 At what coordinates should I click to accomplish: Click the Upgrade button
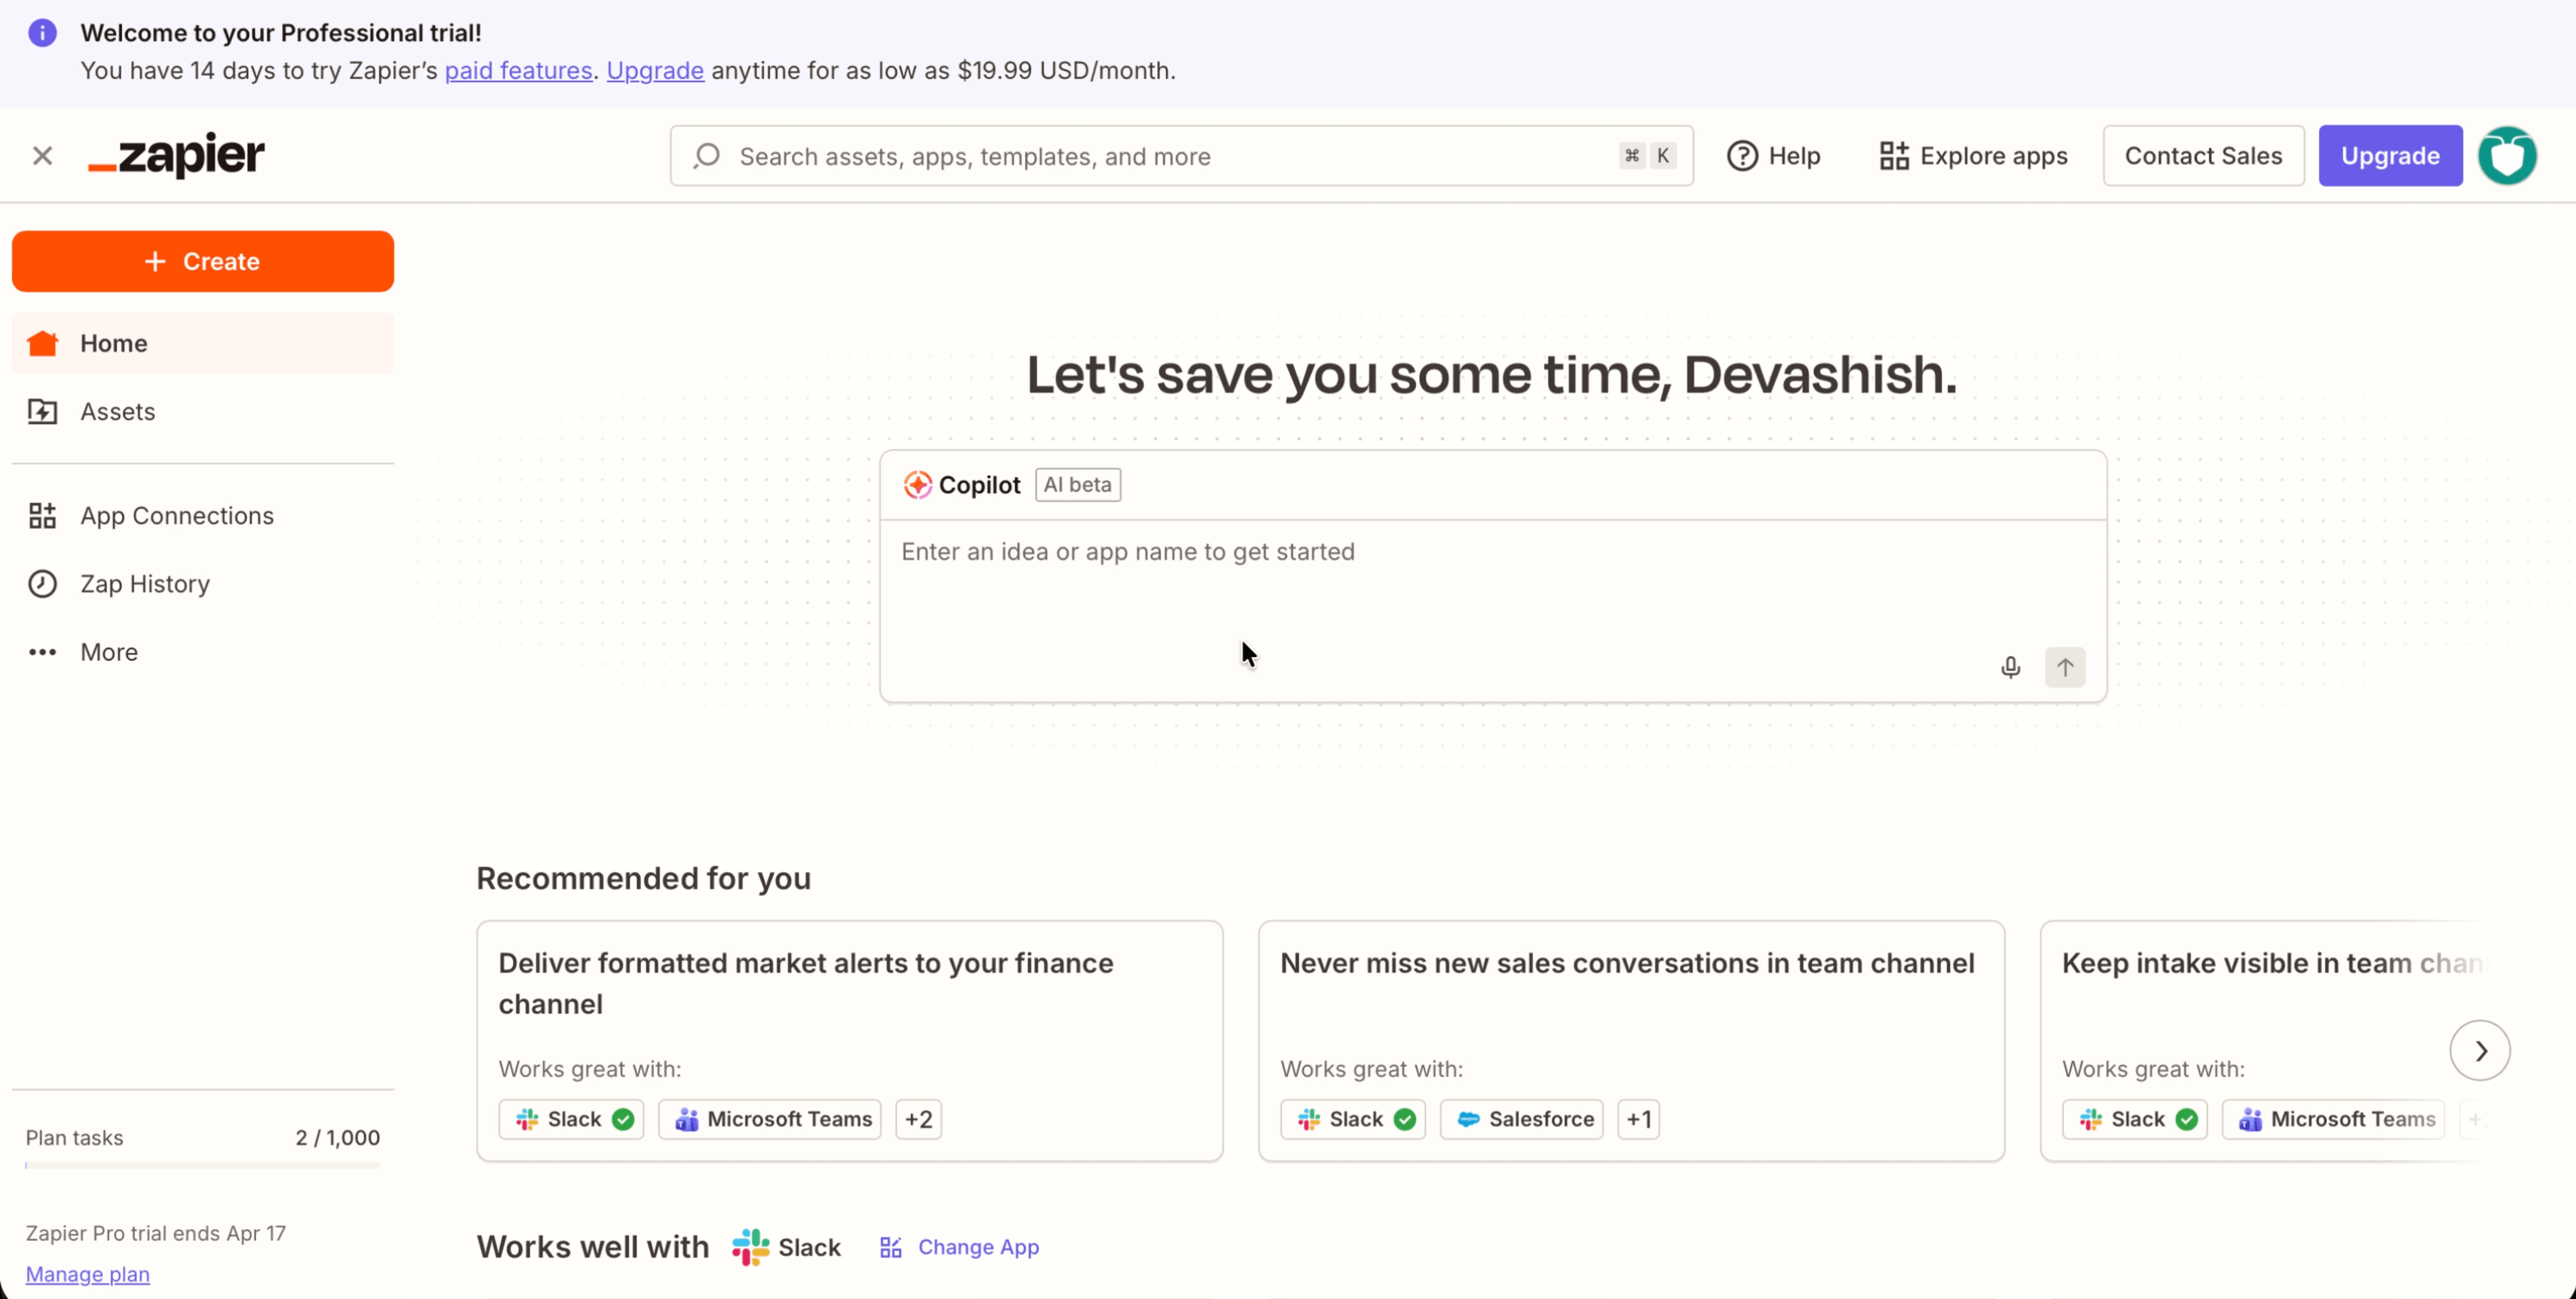pos(2389,155)
